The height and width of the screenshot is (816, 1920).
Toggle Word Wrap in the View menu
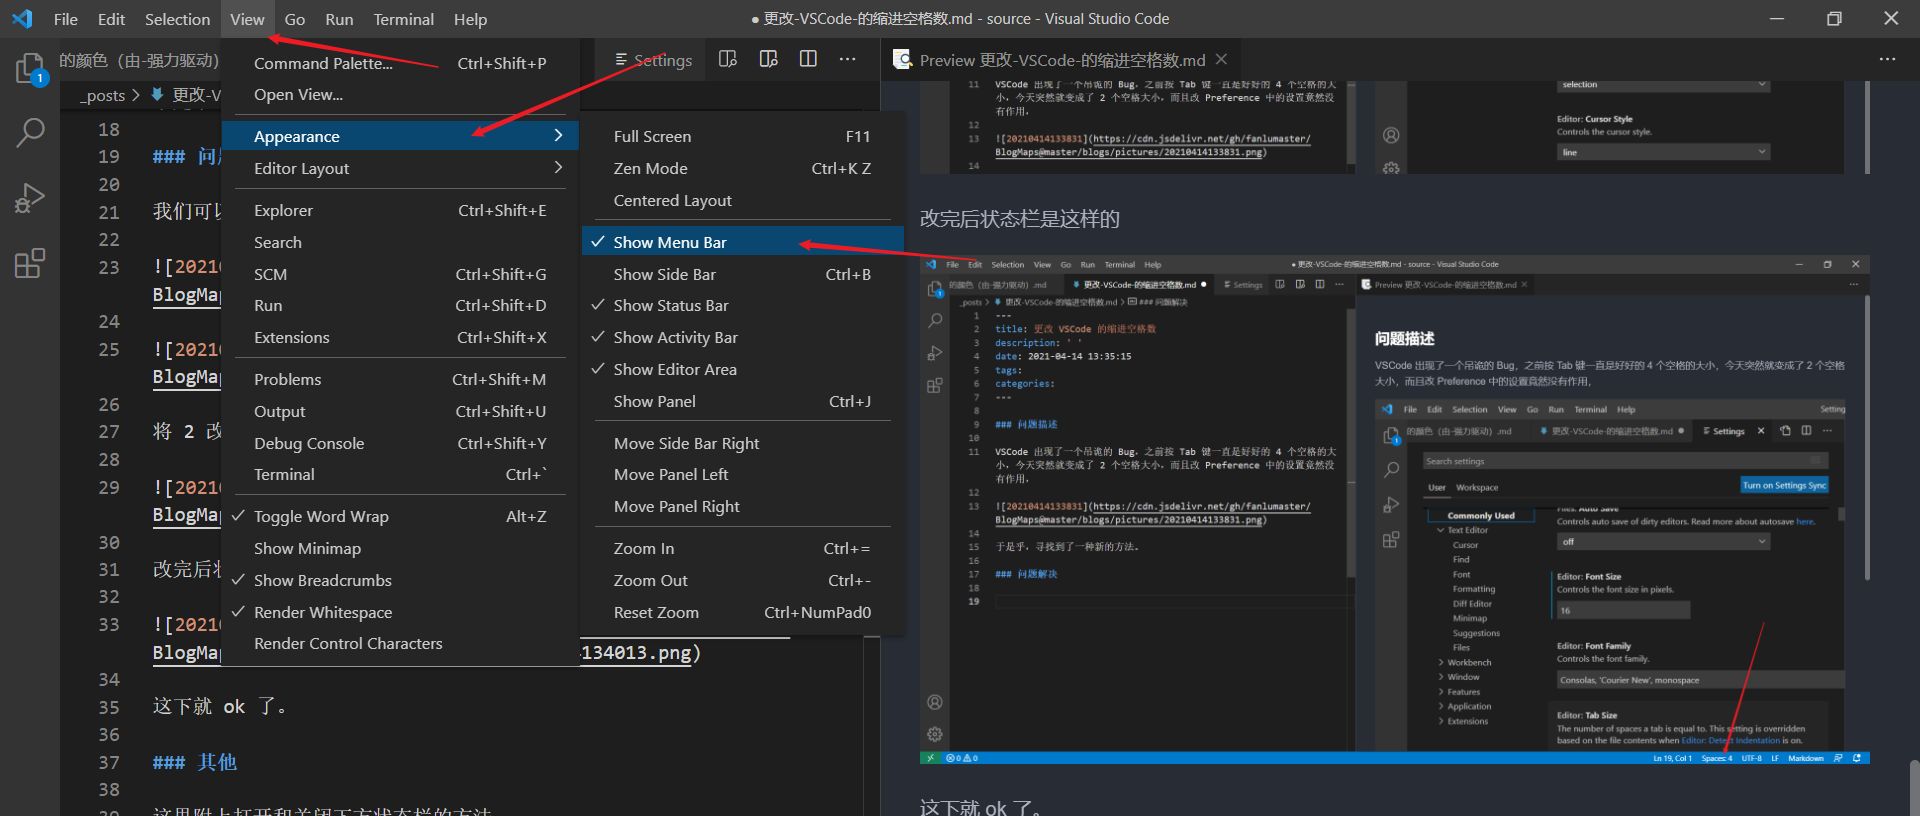pos(400,516)
